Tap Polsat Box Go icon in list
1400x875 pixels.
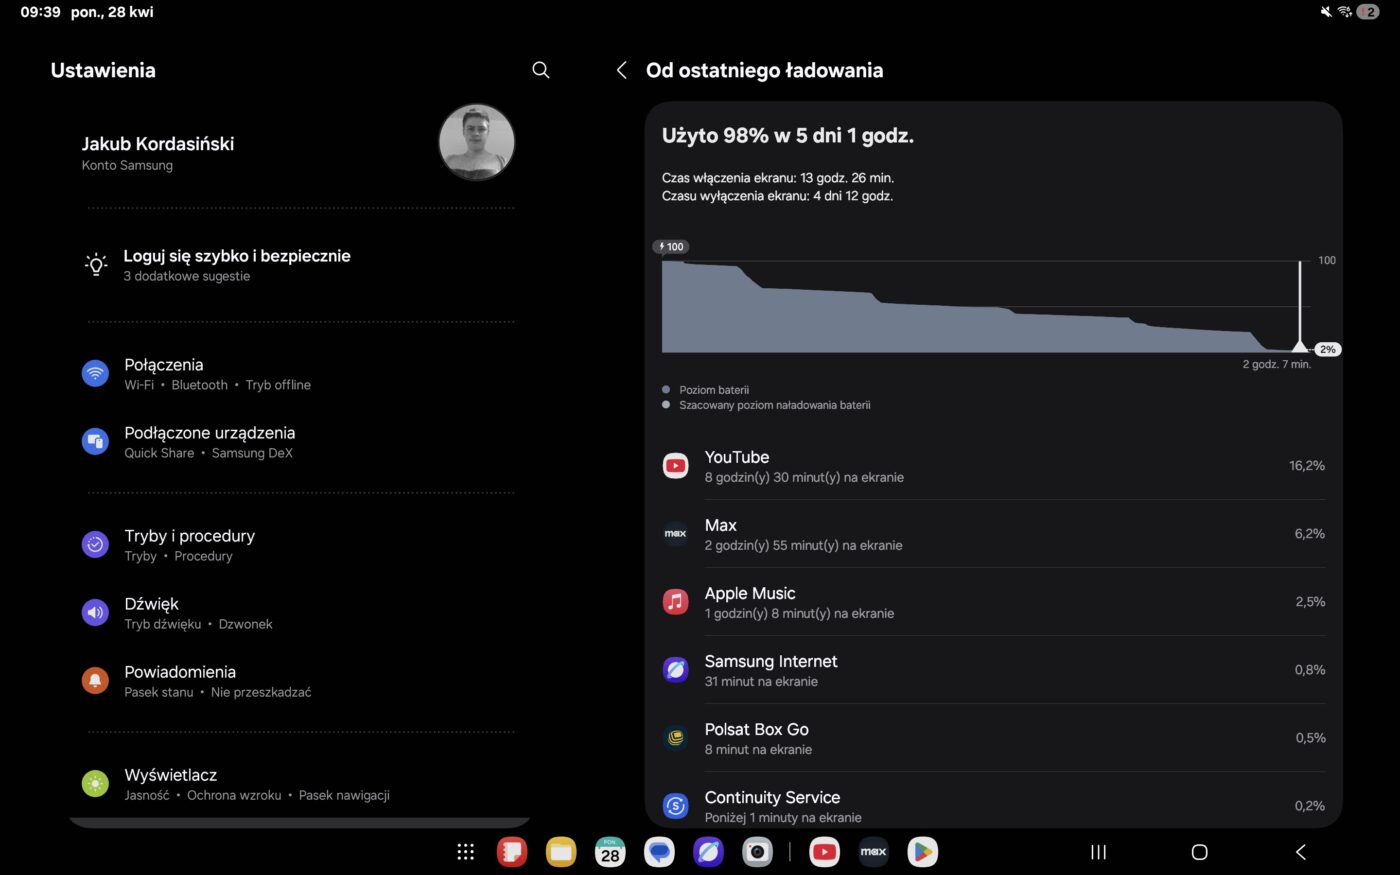[x=676, y=738]
